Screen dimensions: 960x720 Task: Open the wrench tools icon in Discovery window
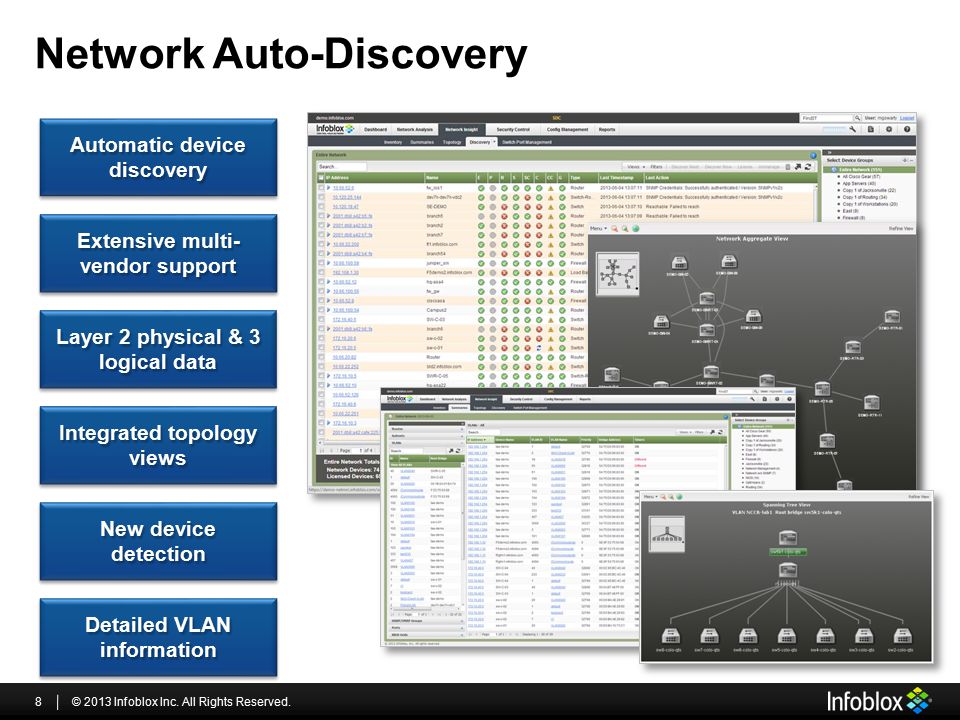pyautogui.click(x=853, y=129)
